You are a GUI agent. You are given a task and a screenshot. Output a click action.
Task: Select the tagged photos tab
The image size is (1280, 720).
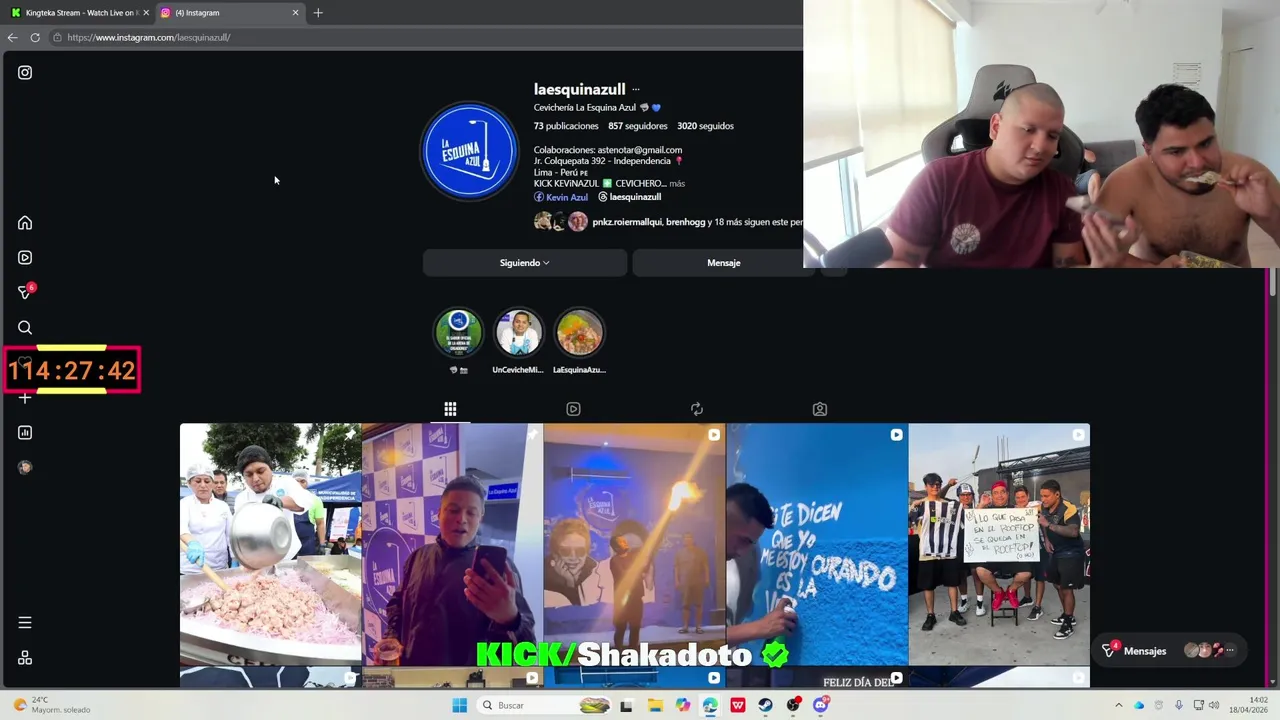[x=820, y=409]
